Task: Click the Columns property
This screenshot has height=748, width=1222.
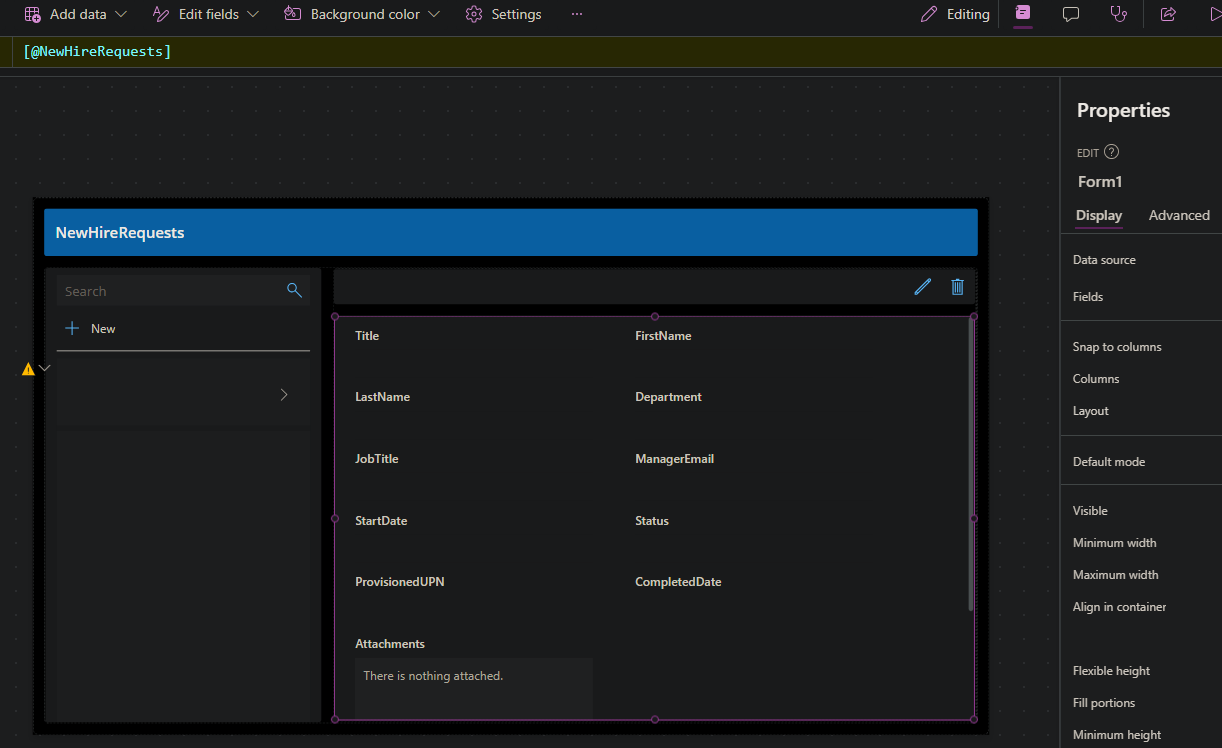Action: click(1096, 379)
